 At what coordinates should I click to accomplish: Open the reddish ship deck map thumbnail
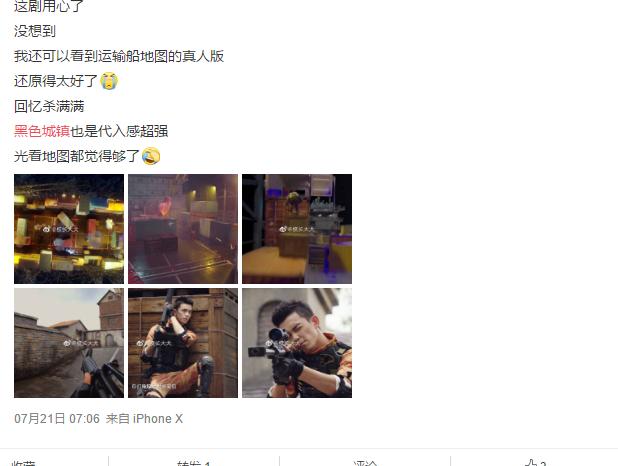coord(183,229)
